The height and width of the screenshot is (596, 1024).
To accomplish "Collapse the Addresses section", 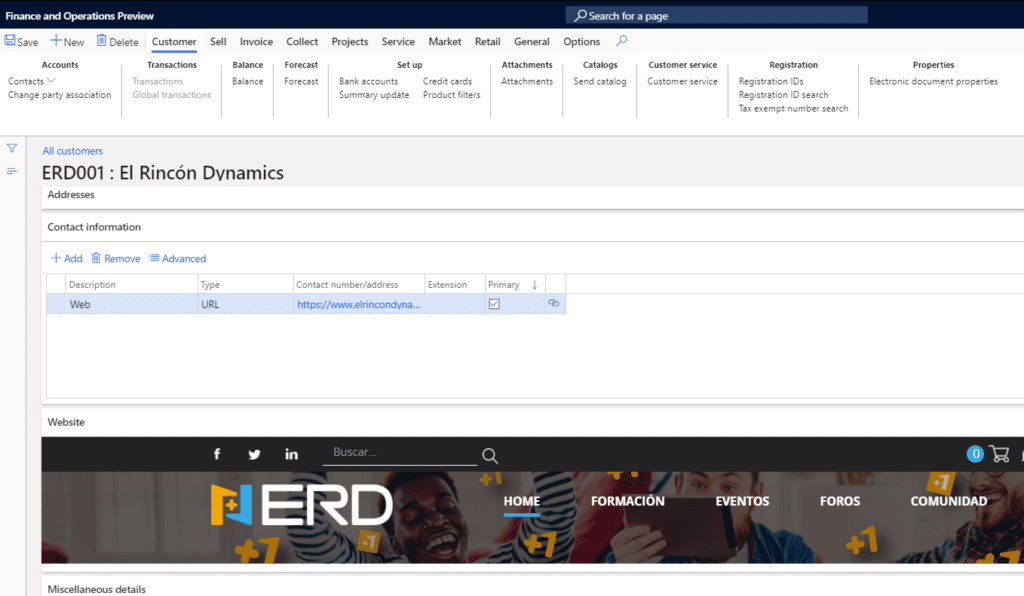I will point(71,195).
